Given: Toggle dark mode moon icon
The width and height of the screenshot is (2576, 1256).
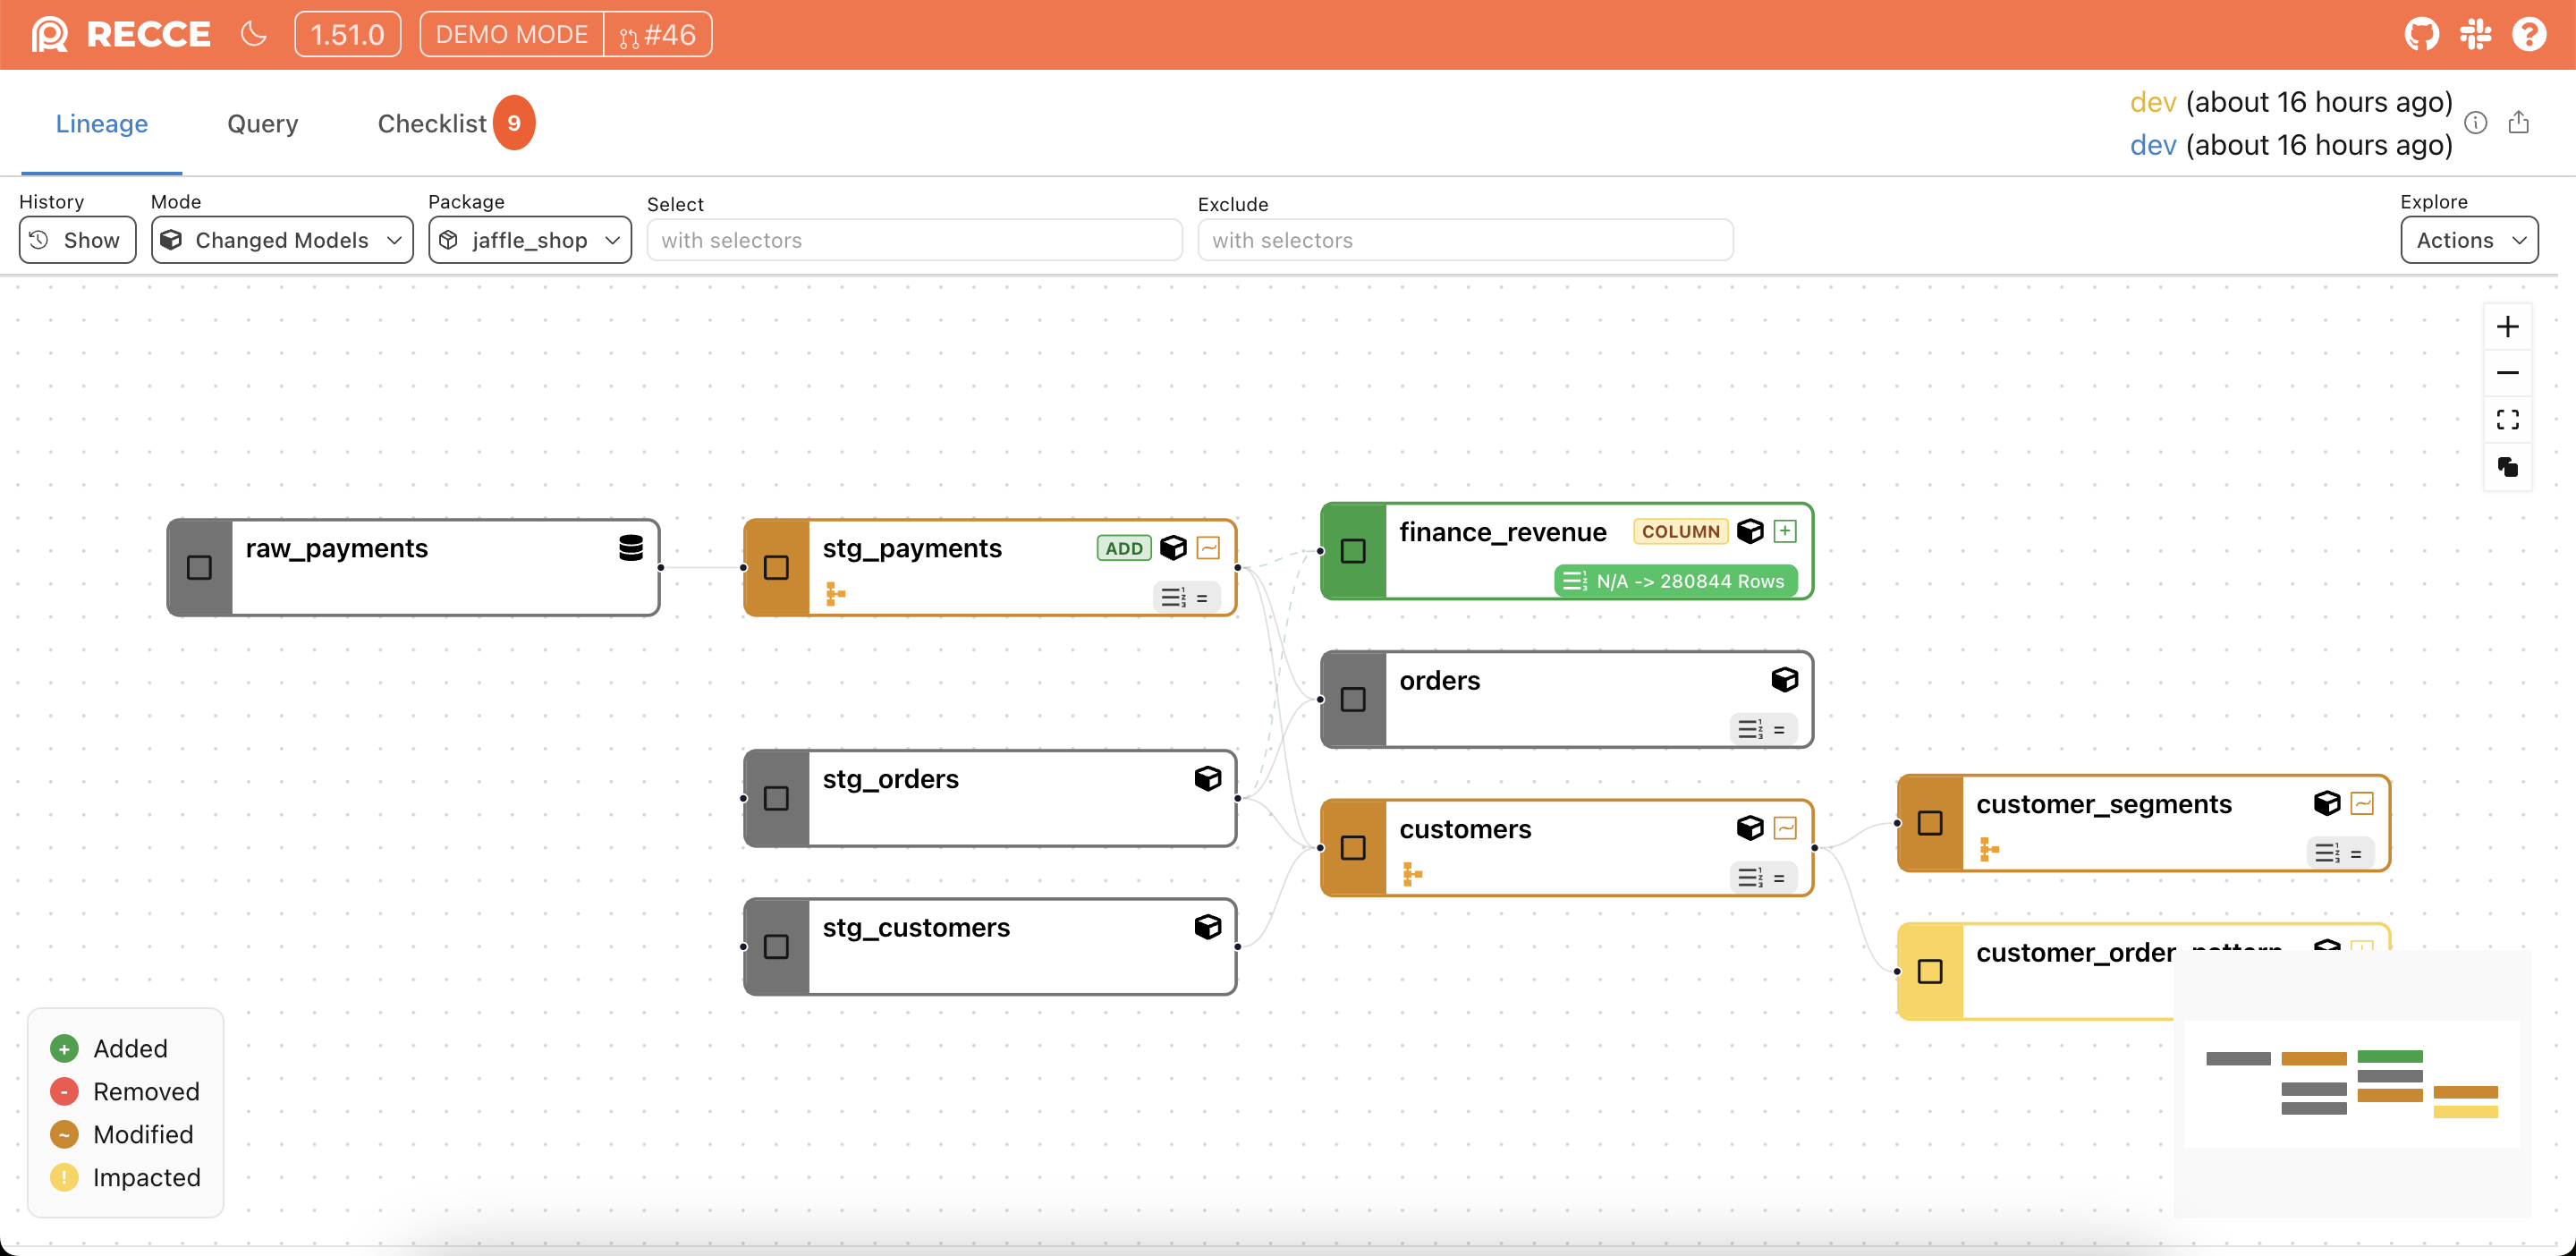Looking at the screenshot, I should [x=254, y=34].
